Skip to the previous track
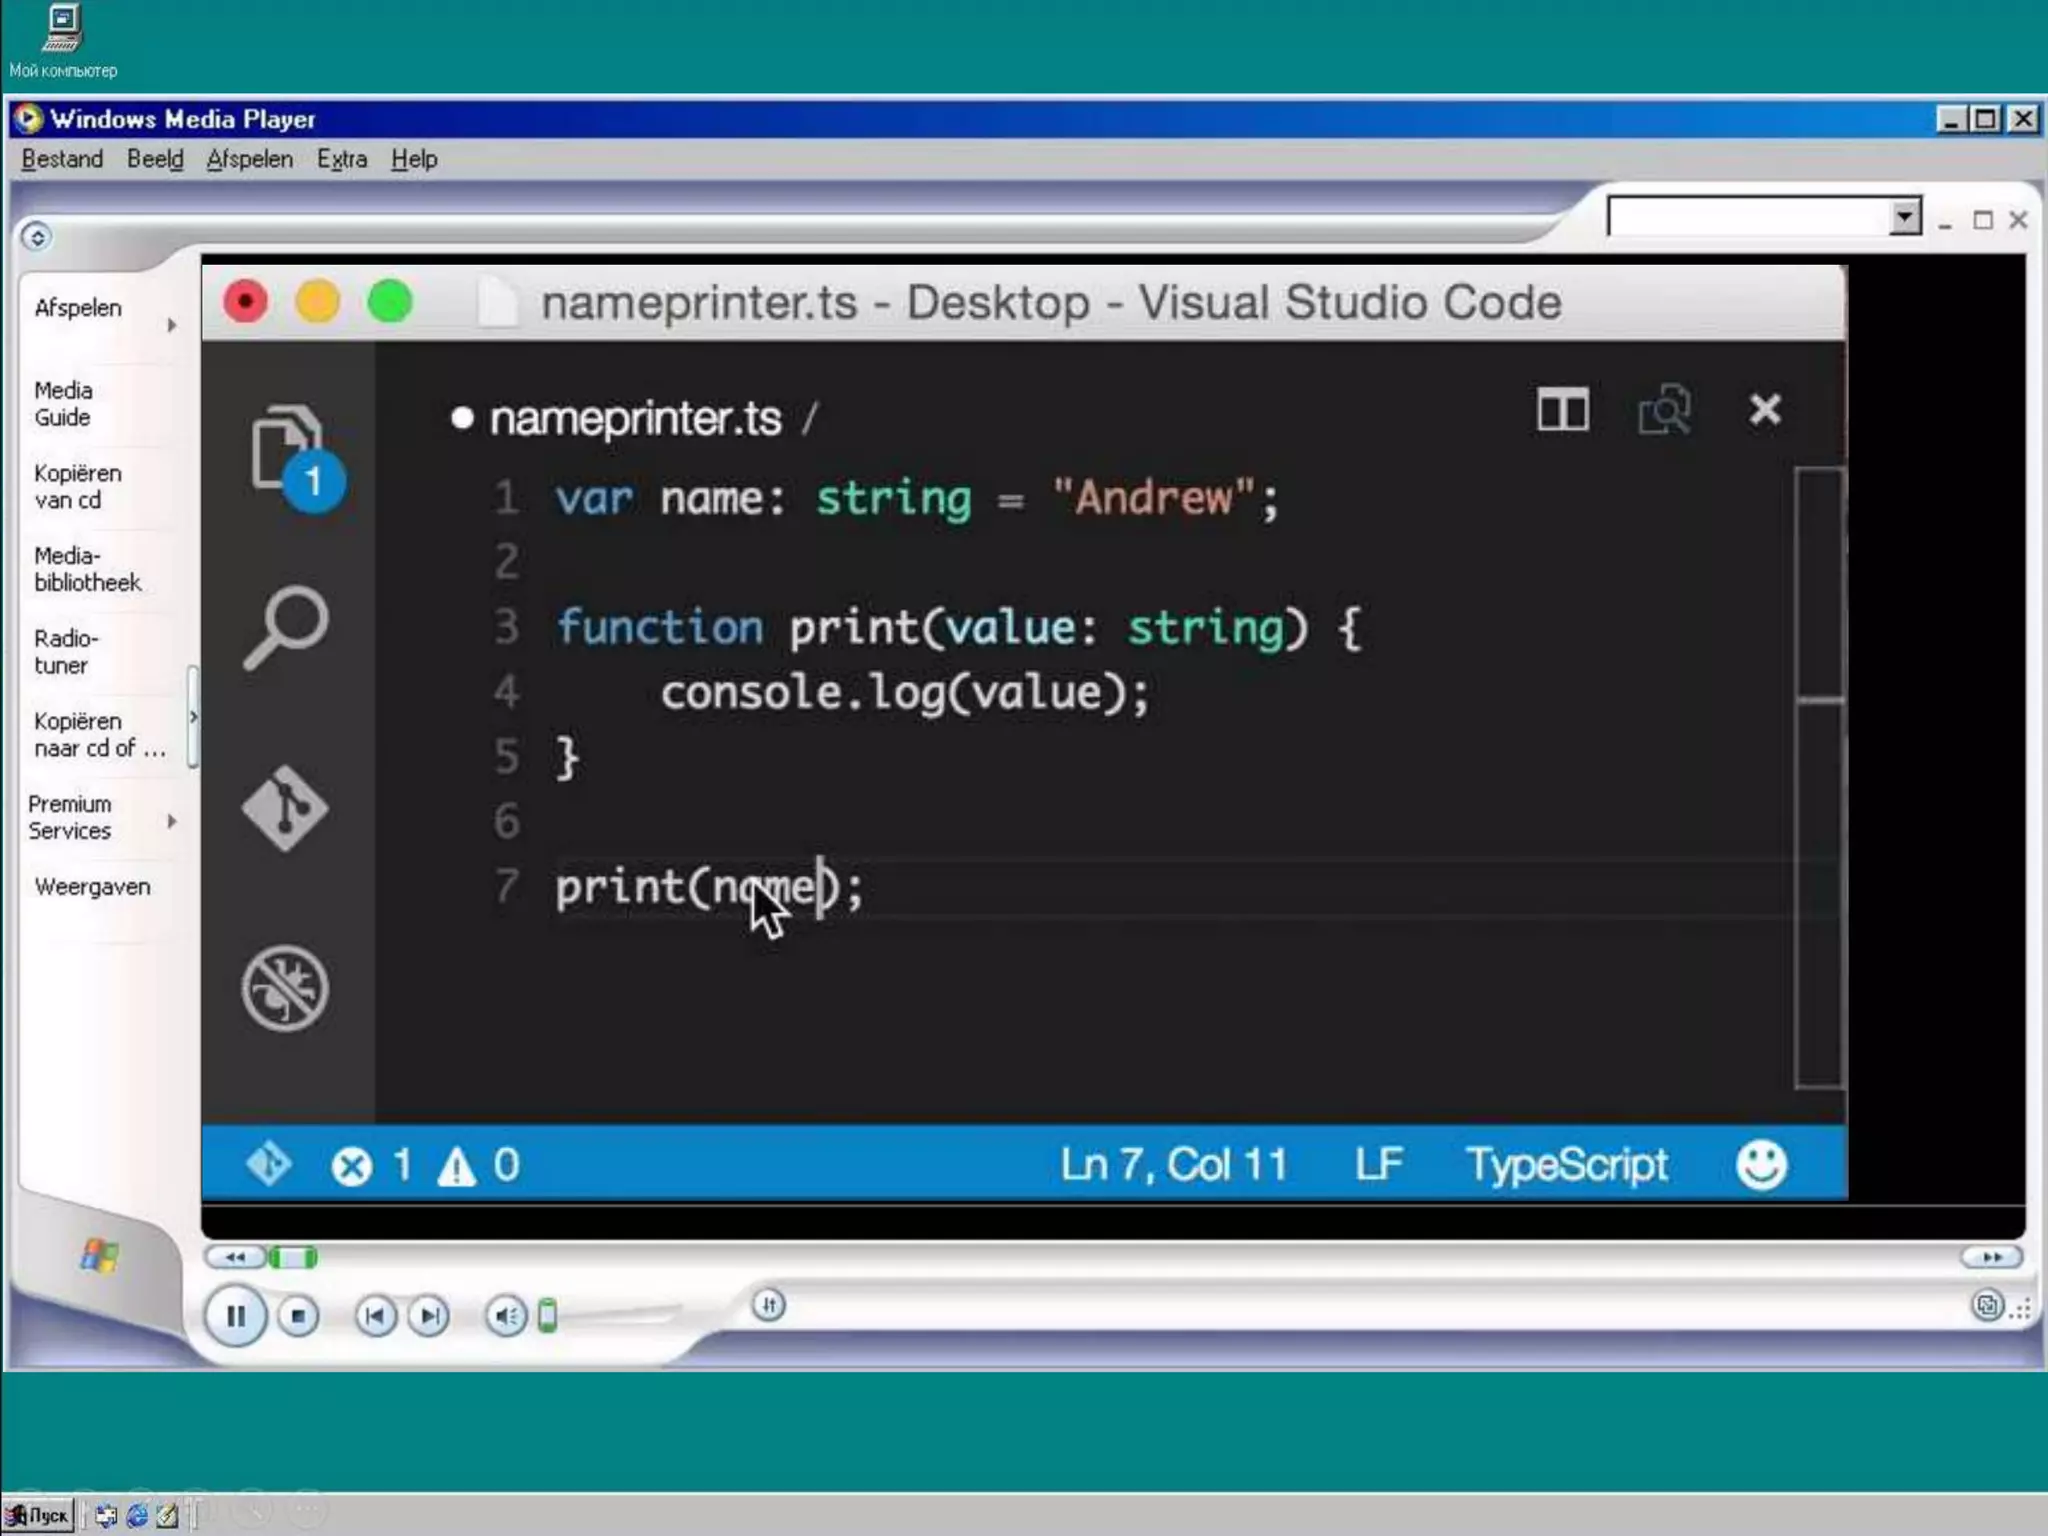 point(375,1316)
